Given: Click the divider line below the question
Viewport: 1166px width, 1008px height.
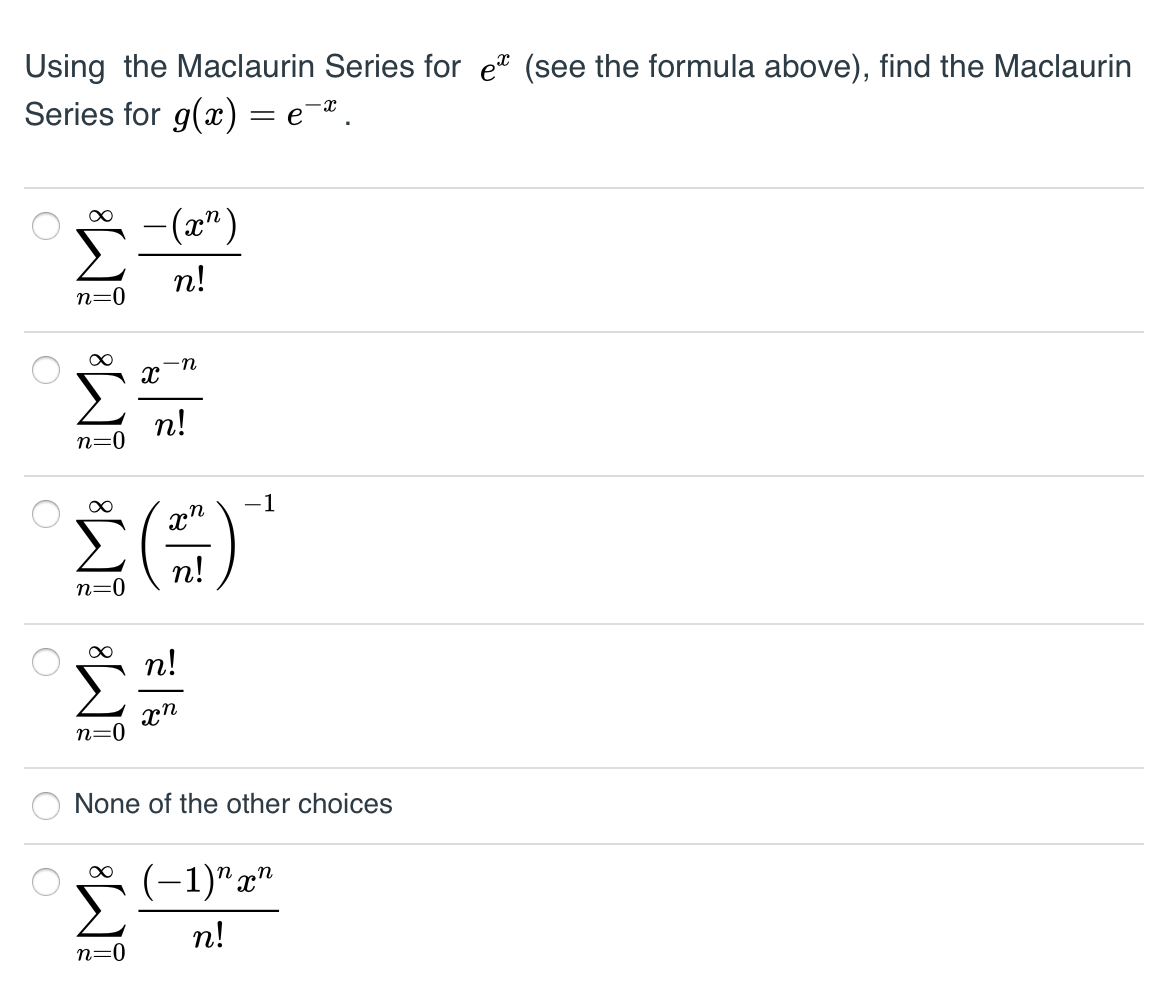Looking at the screenshot, I should [x=583, y=186].
